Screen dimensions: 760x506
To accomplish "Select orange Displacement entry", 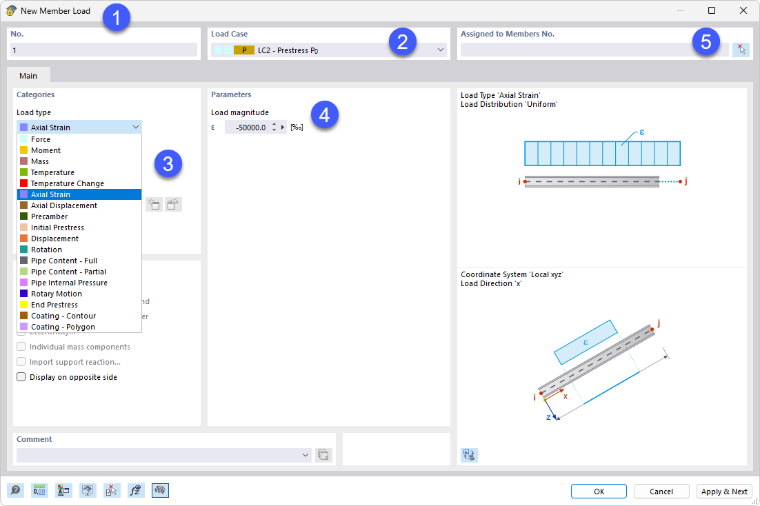I will point(79,238).
